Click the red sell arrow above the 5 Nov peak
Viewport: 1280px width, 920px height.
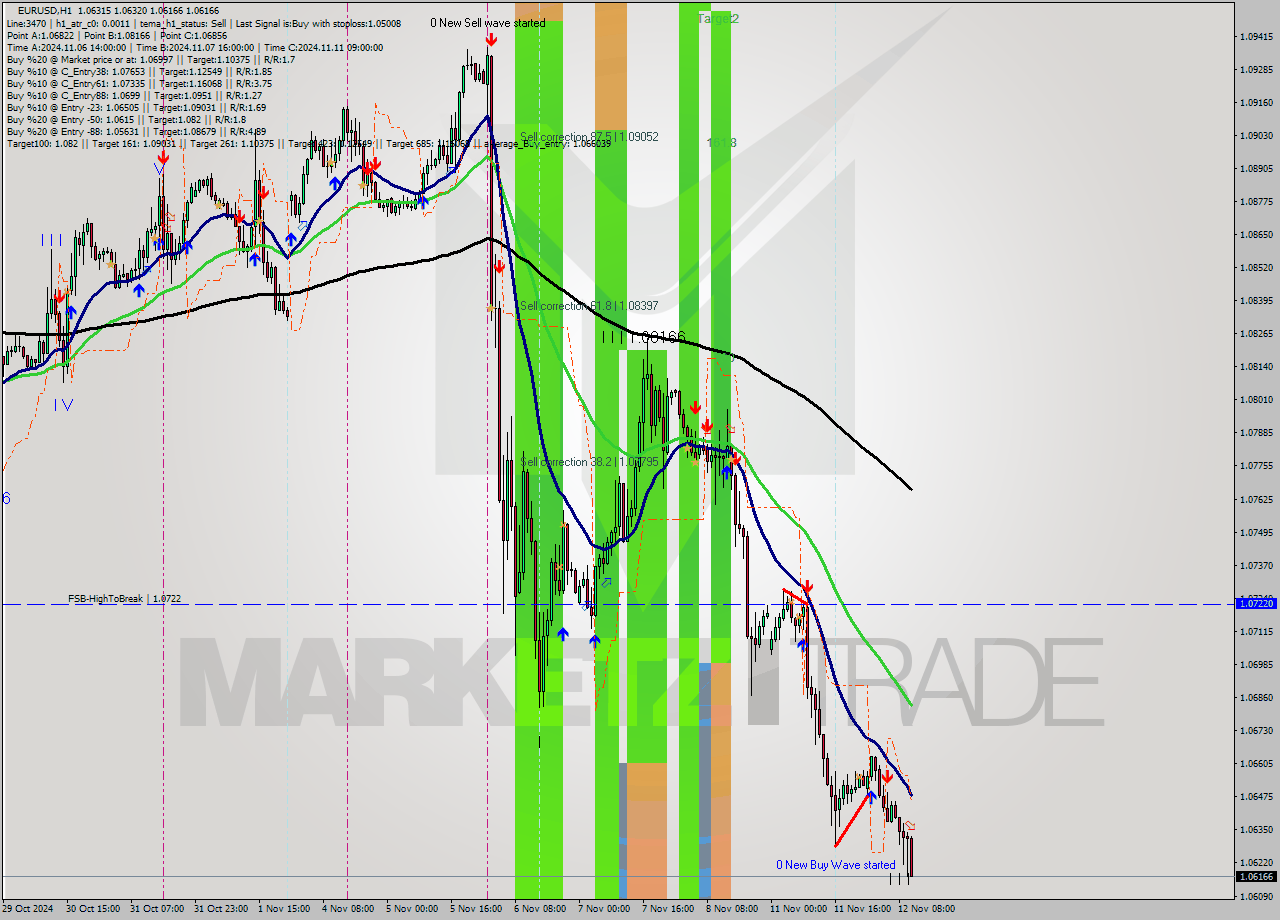pos(491,39)
